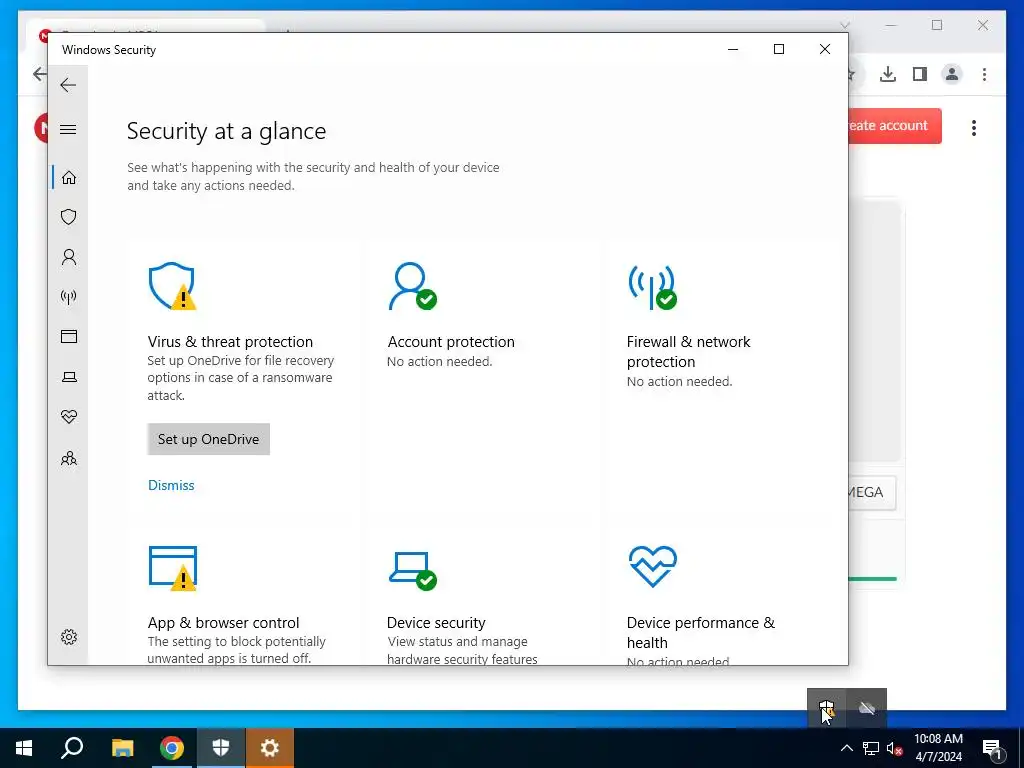Click the MEGA button in the browser page
The width and height of the screenshot is (1024, 768).
pos(871,492)
